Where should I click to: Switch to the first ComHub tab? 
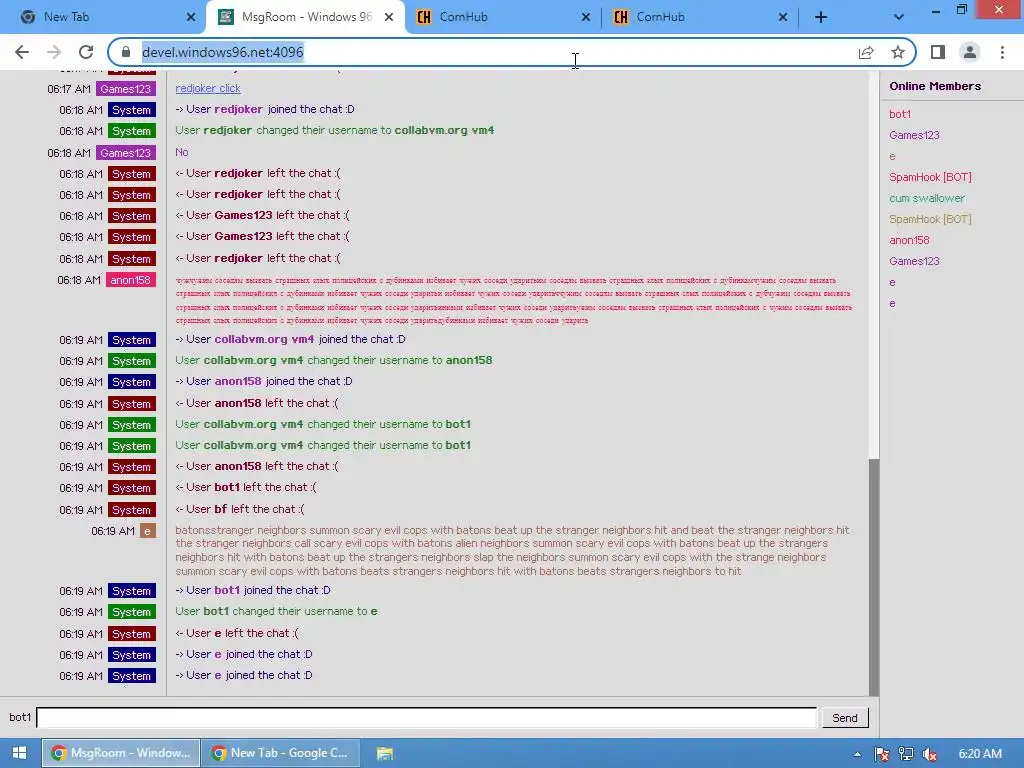pos(503,17)
